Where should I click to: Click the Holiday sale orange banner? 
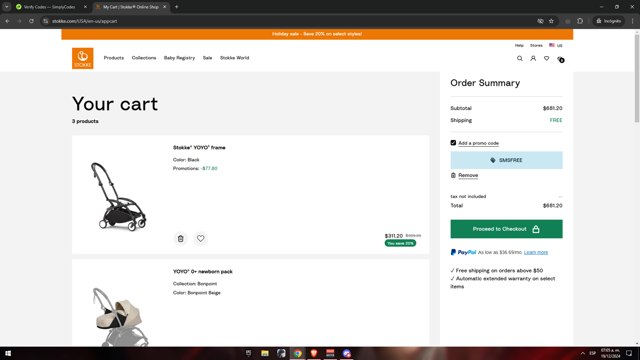click(x=317, y=34)
